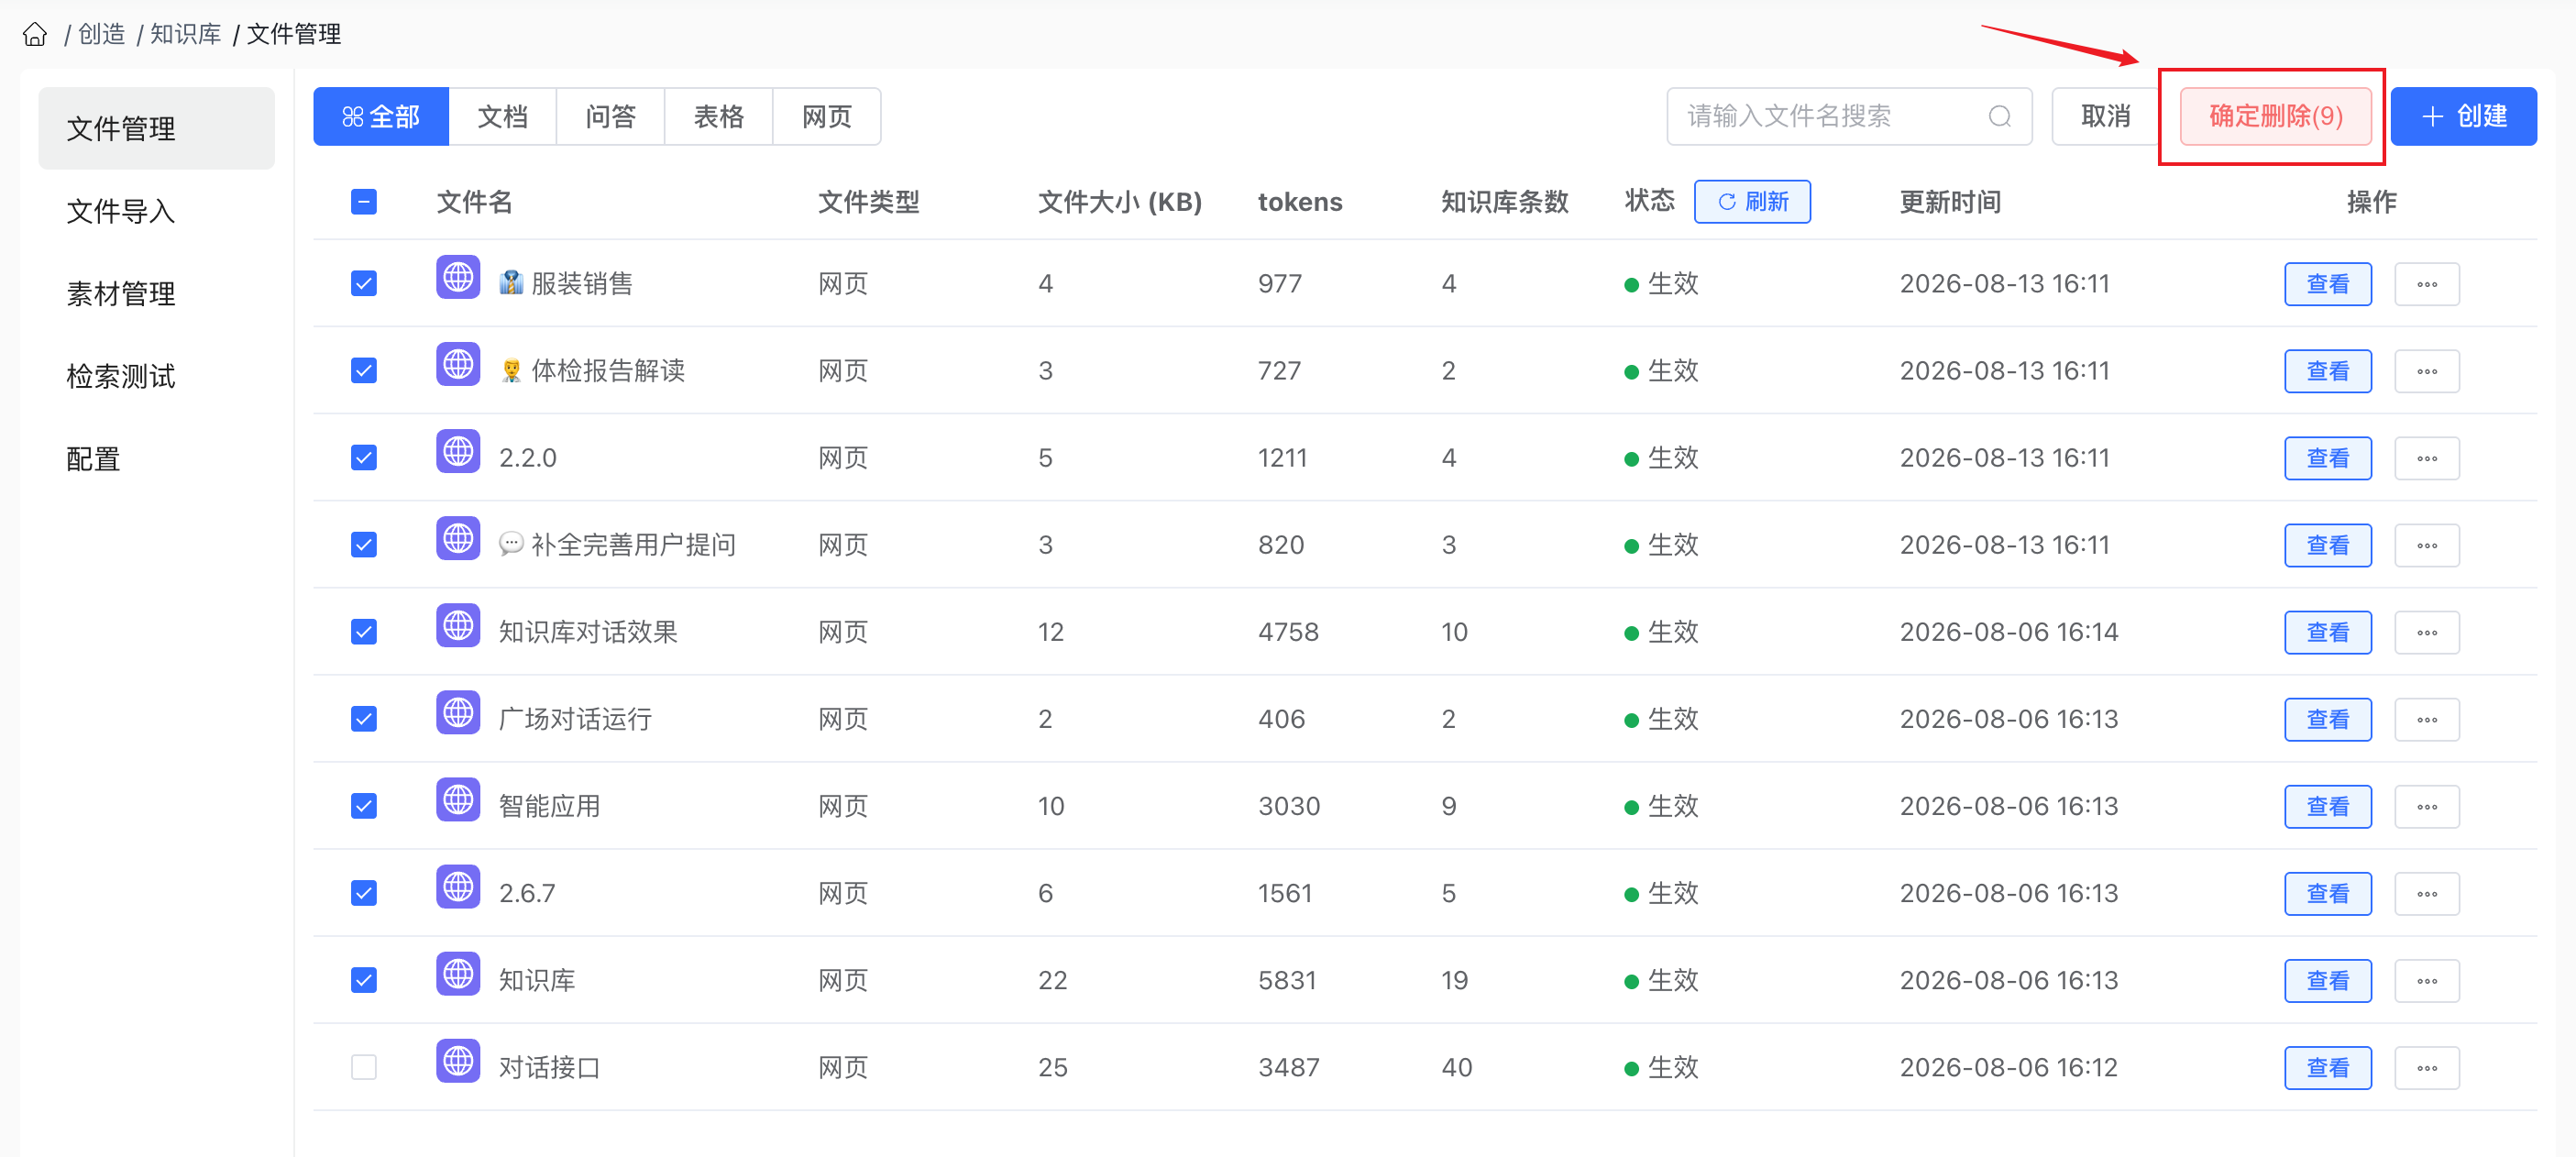The height and width of the screenshot is (1157, 2576).
Task: View the 智能应用 file with 查看
Action: [2328, 806]
